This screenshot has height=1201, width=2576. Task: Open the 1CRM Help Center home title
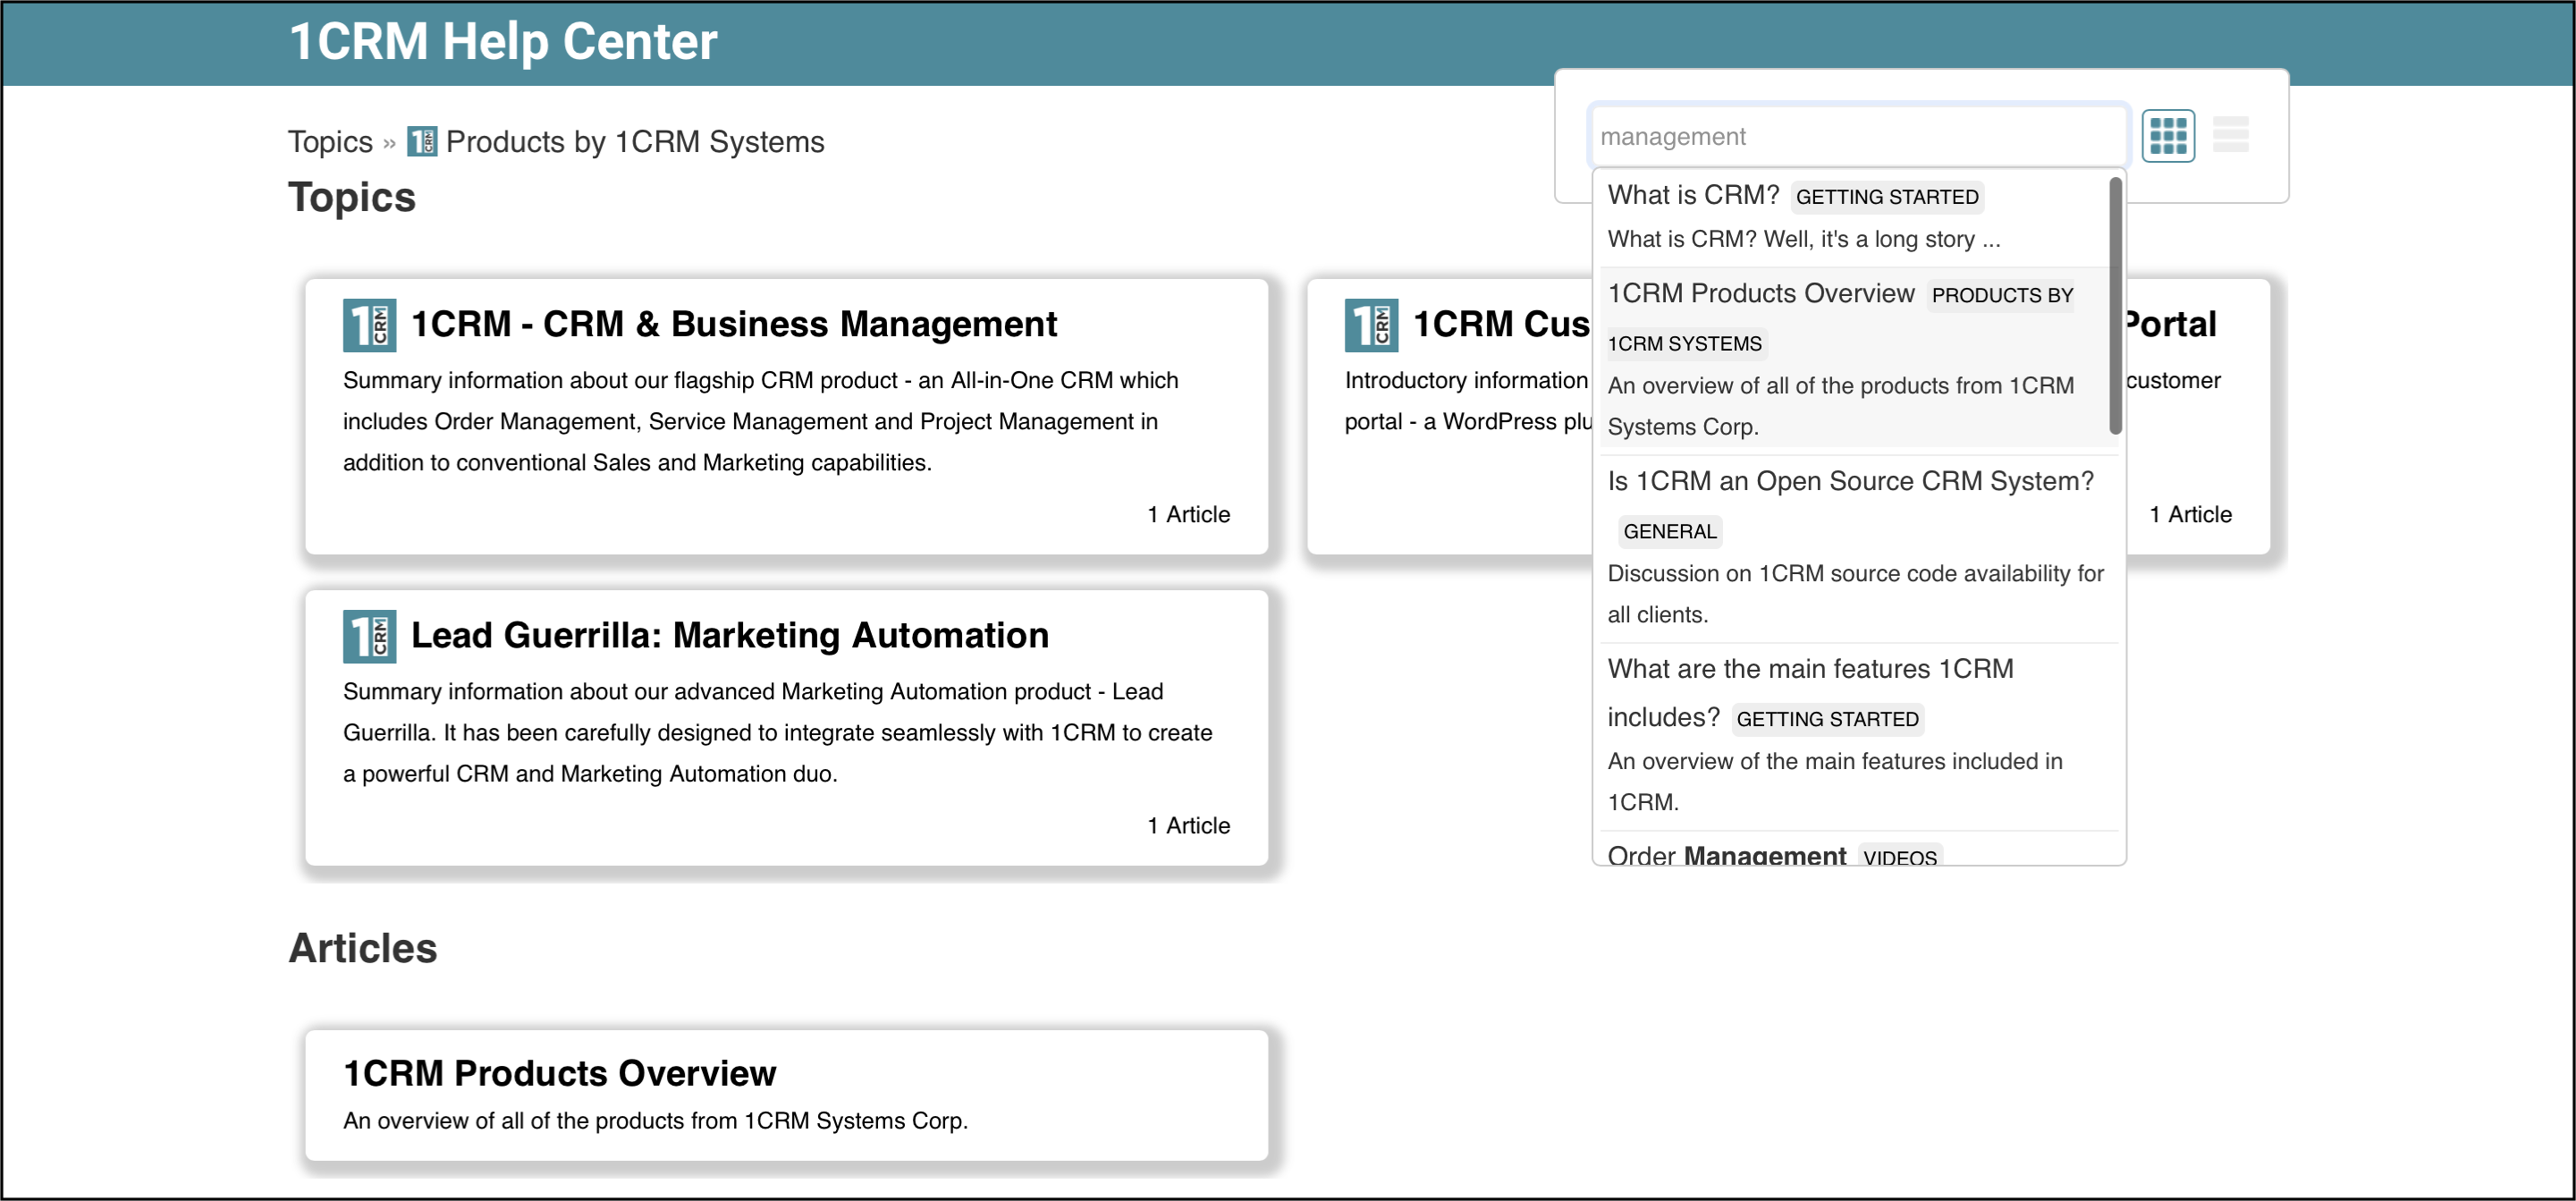[x=503, y=42]
